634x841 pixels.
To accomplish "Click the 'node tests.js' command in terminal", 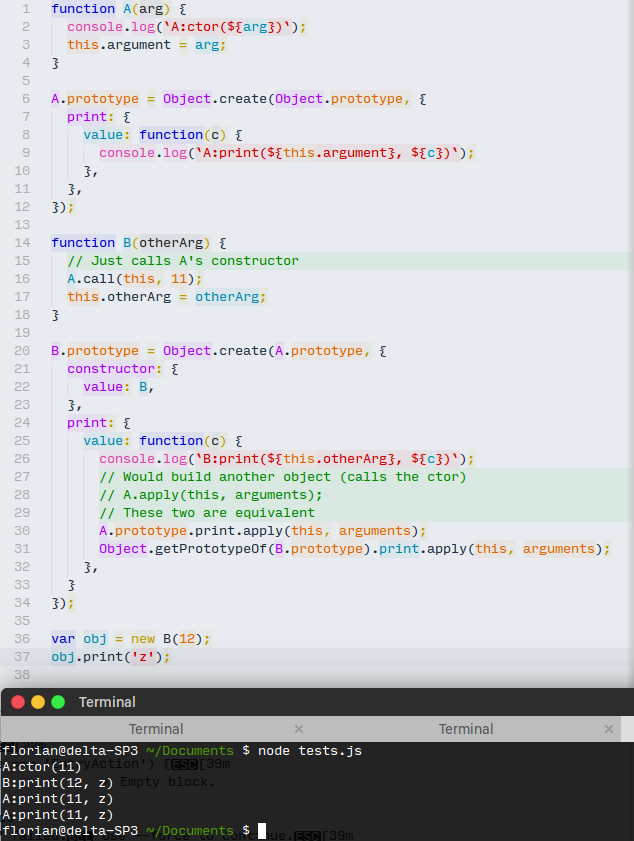I will click(310, 750).
